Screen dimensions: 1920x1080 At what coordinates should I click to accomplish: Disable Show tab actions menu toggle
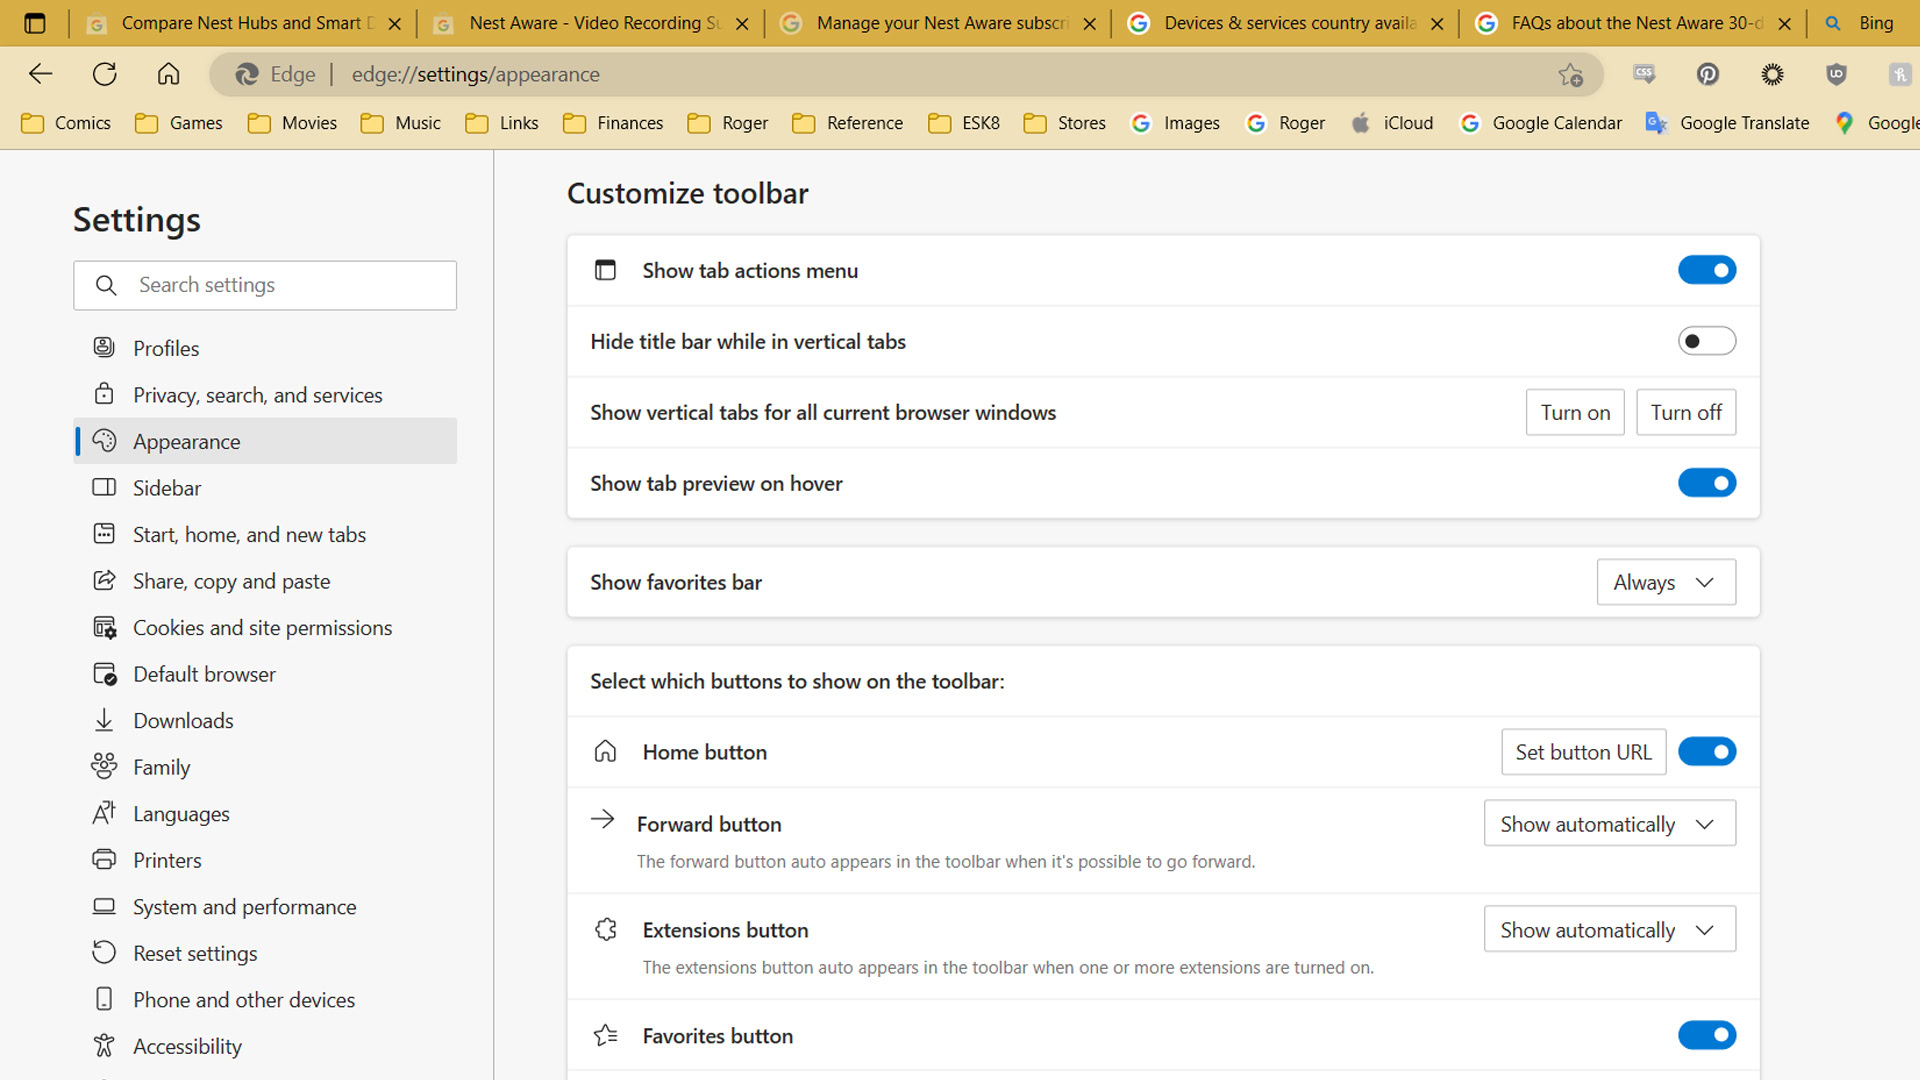coord(1706,270)
